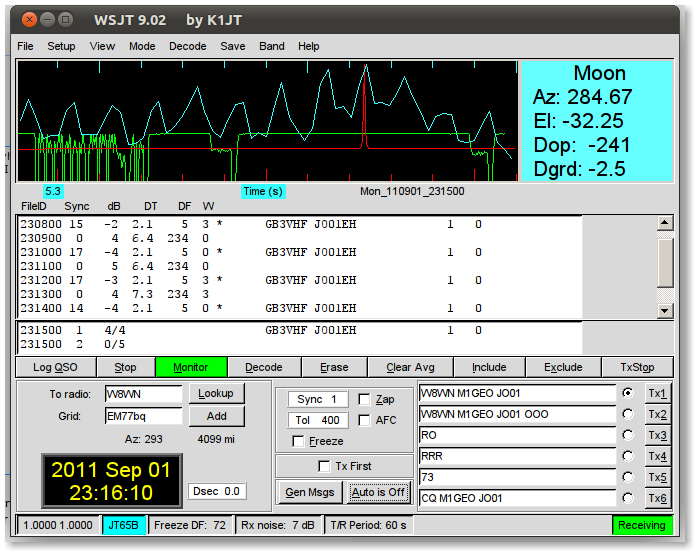Click the Sync 1 value control
This screenshot has height=551, width=694.
pyautogui.click(x=317, y=399)
